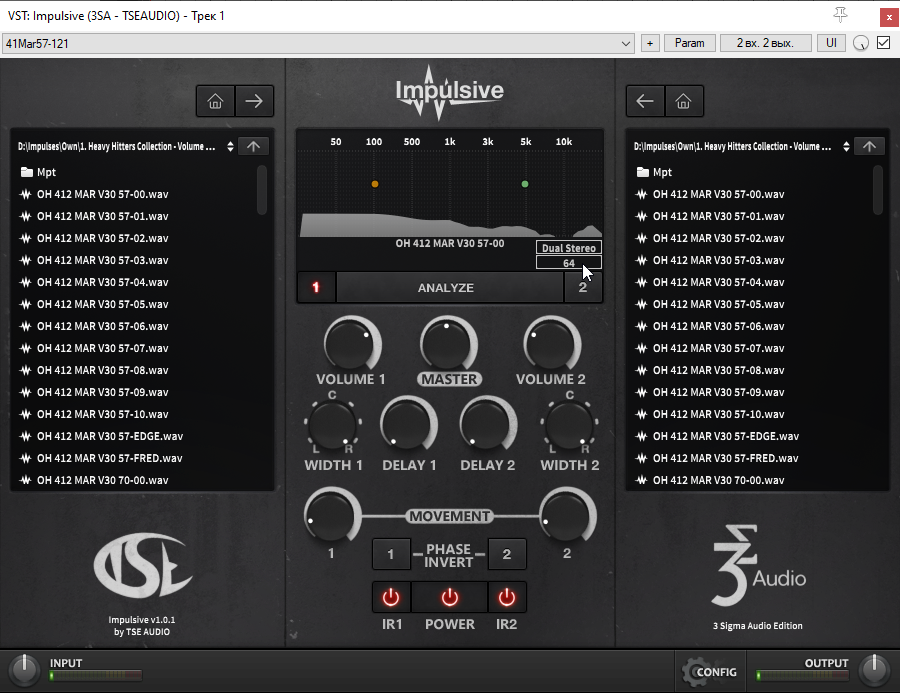Screen dimensions: 900x693
Task: Open right browser path dropdown arrows
Action: click(x=846, y=146)
